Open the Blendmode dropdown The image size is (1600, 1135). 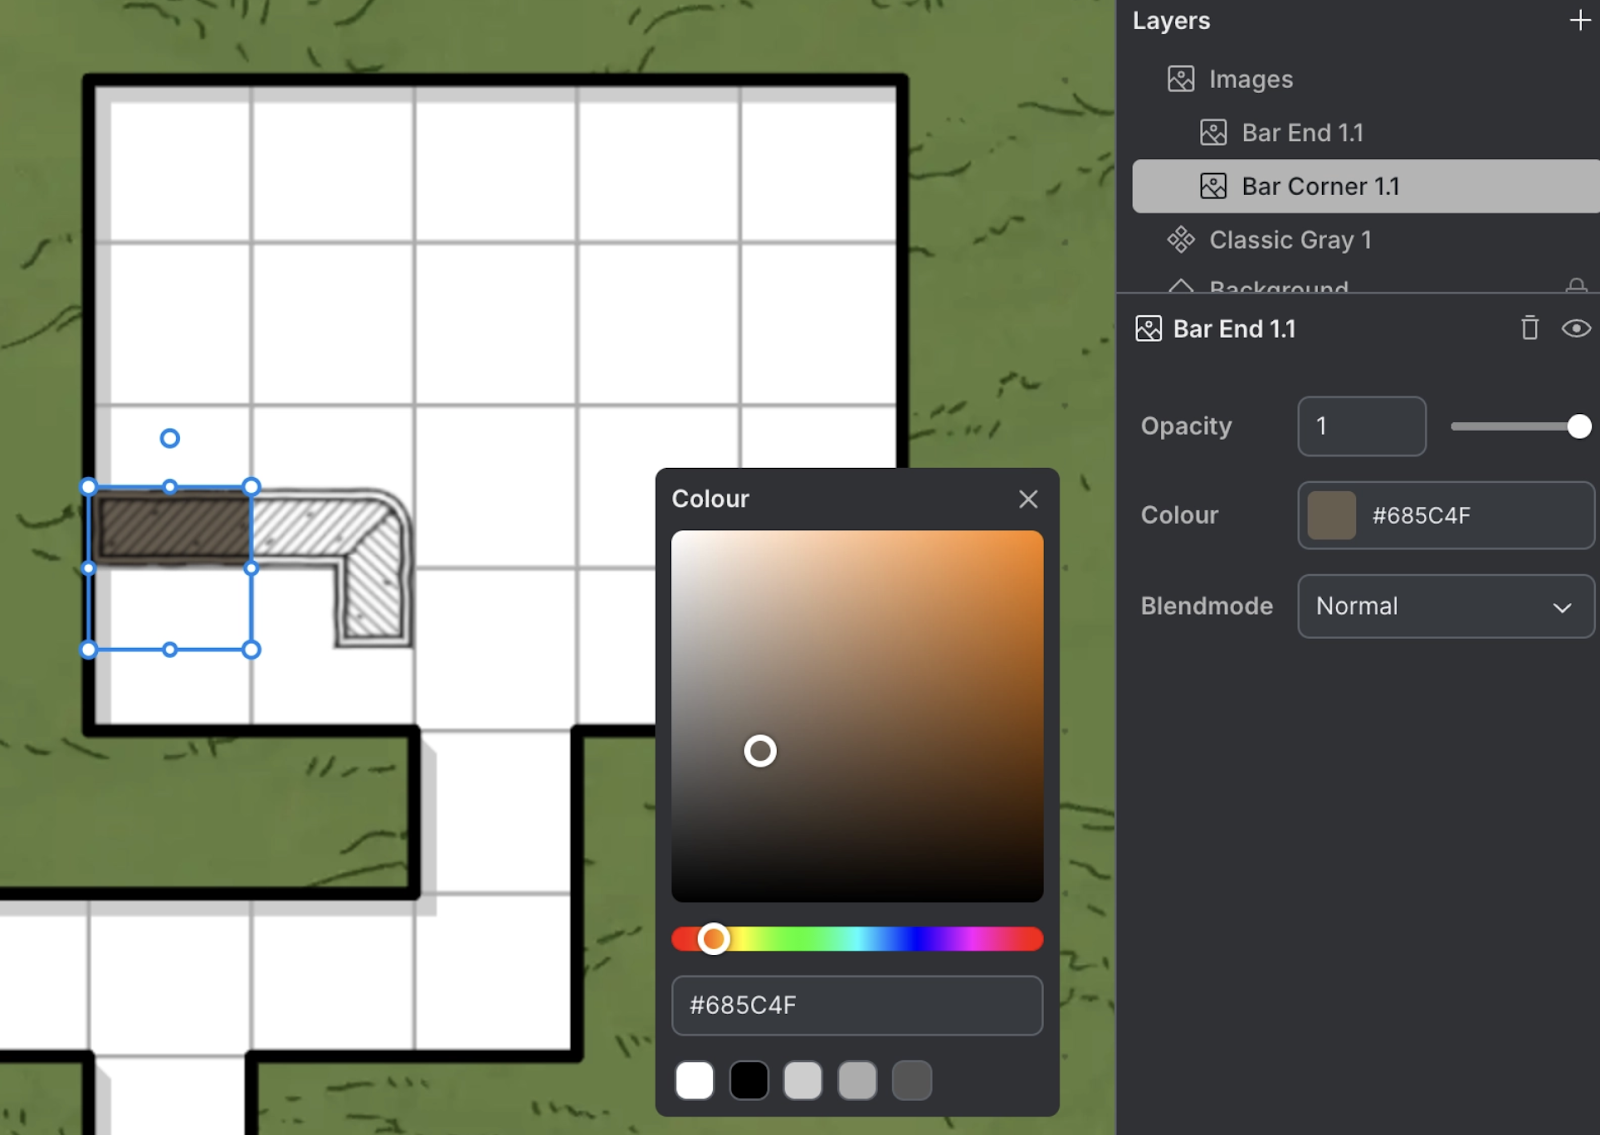tap(1445, 606)
